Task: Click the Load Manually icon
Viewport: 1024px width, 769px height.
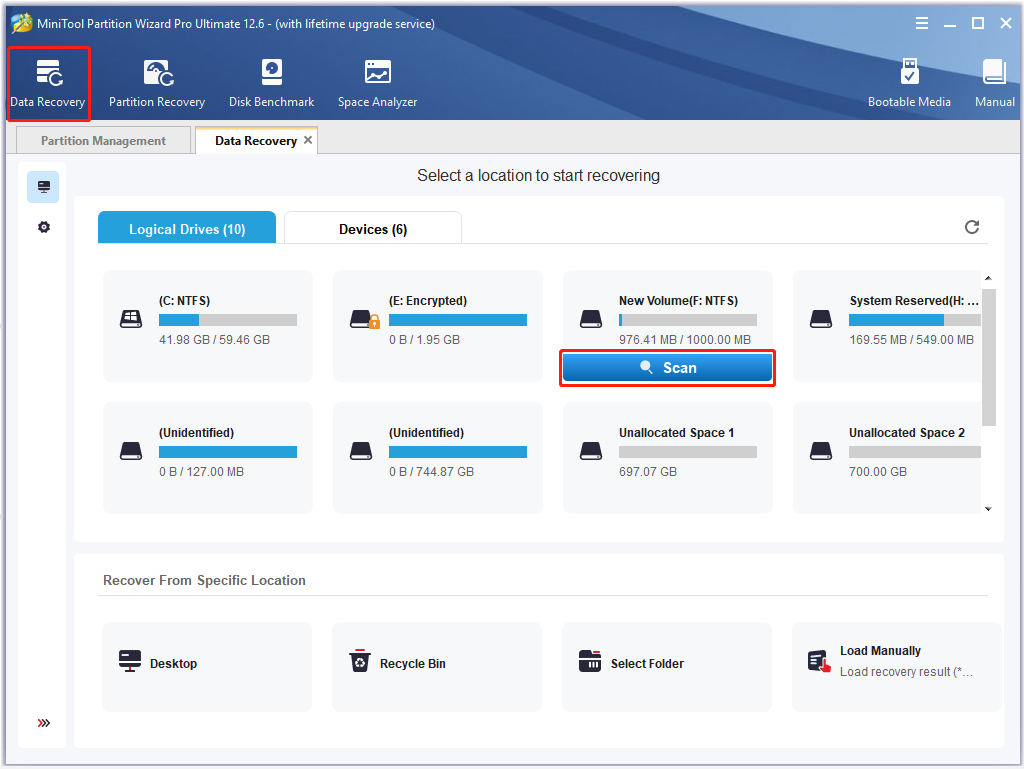Action: (819, 661)
